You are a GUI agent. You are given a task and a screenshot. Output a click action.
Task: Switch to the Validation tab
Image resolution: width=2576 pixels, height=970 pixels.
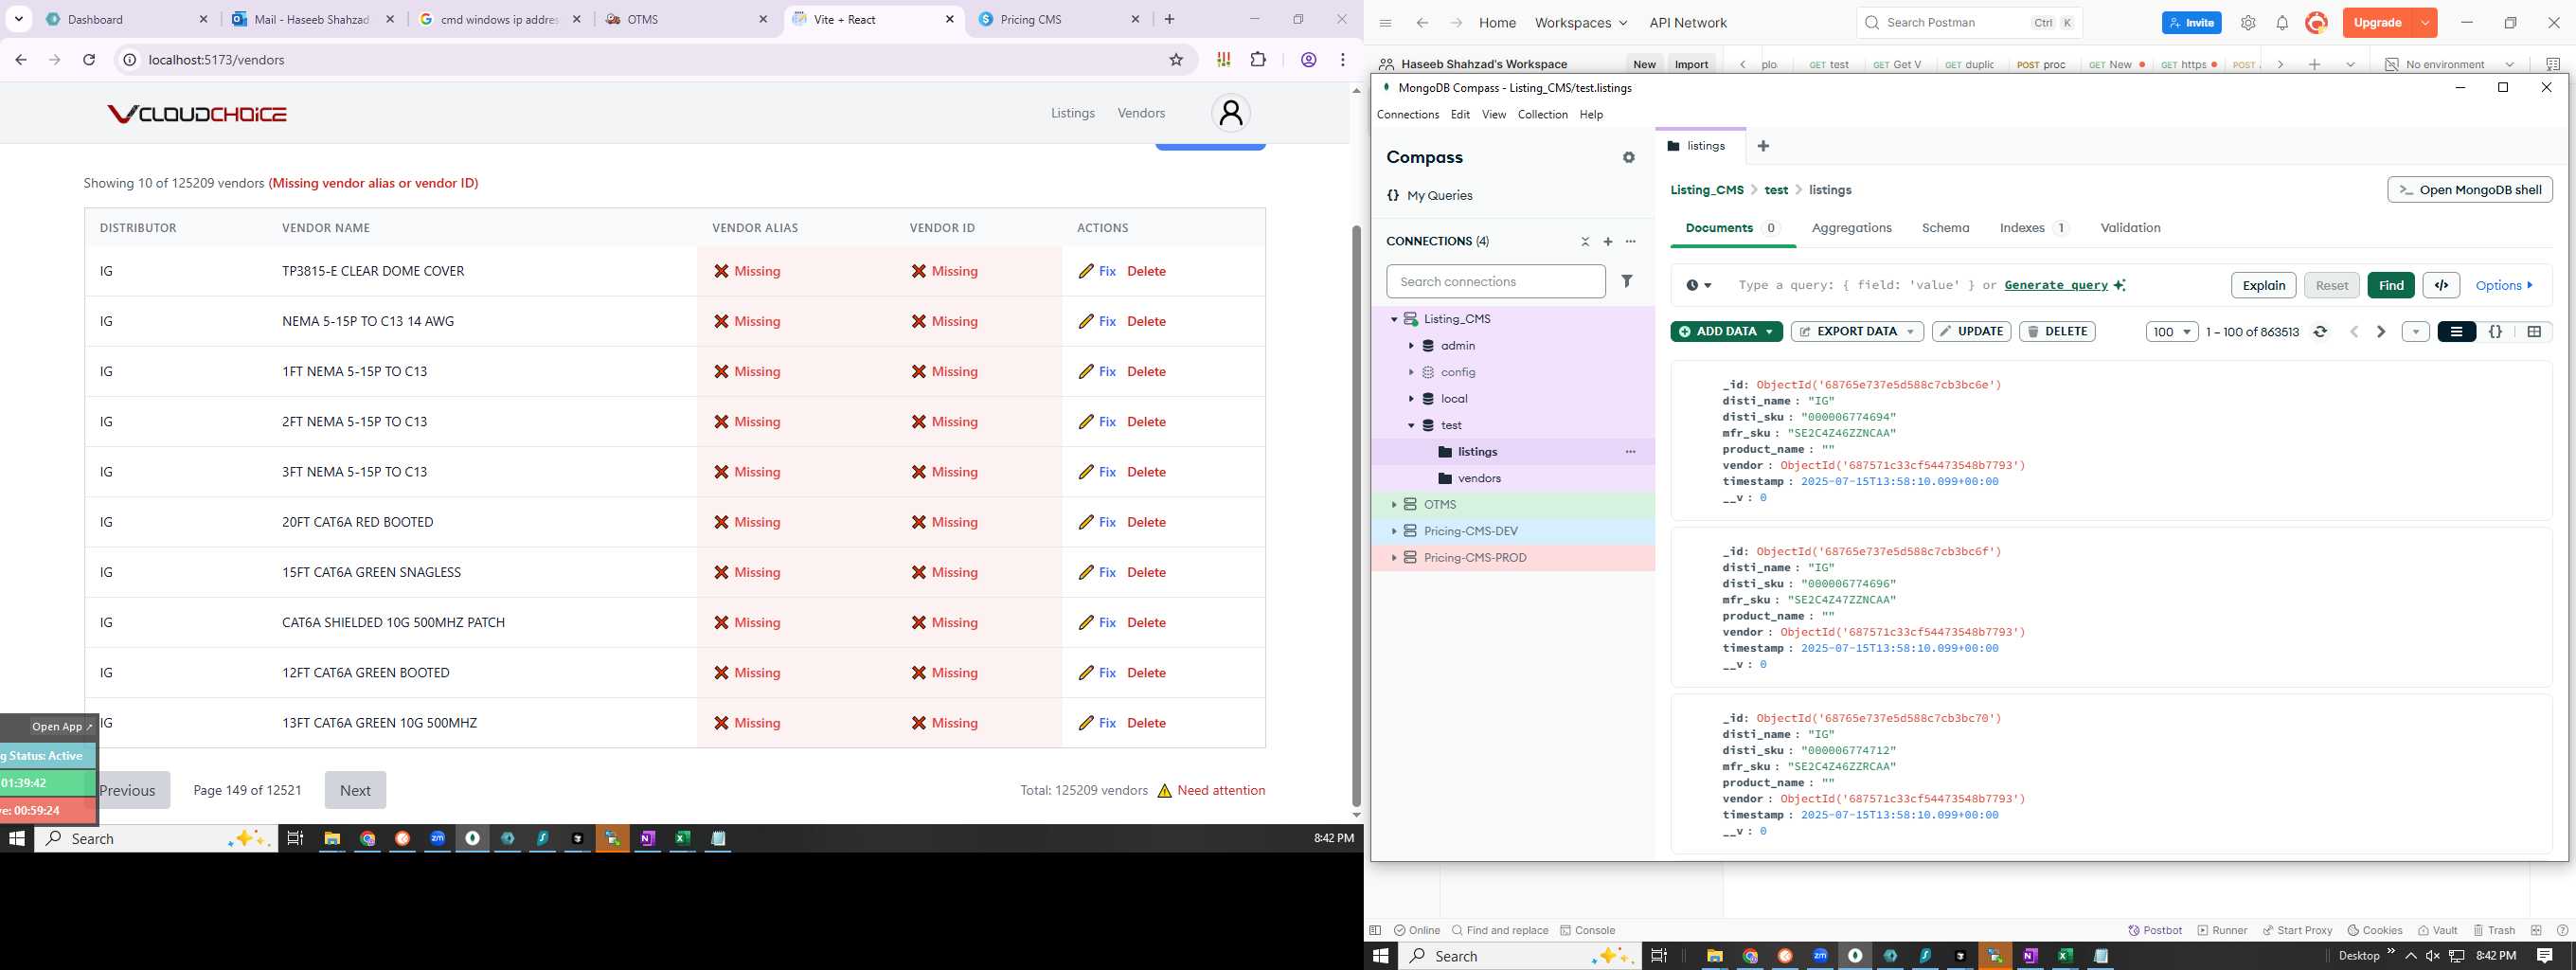tap(2130, 228)
